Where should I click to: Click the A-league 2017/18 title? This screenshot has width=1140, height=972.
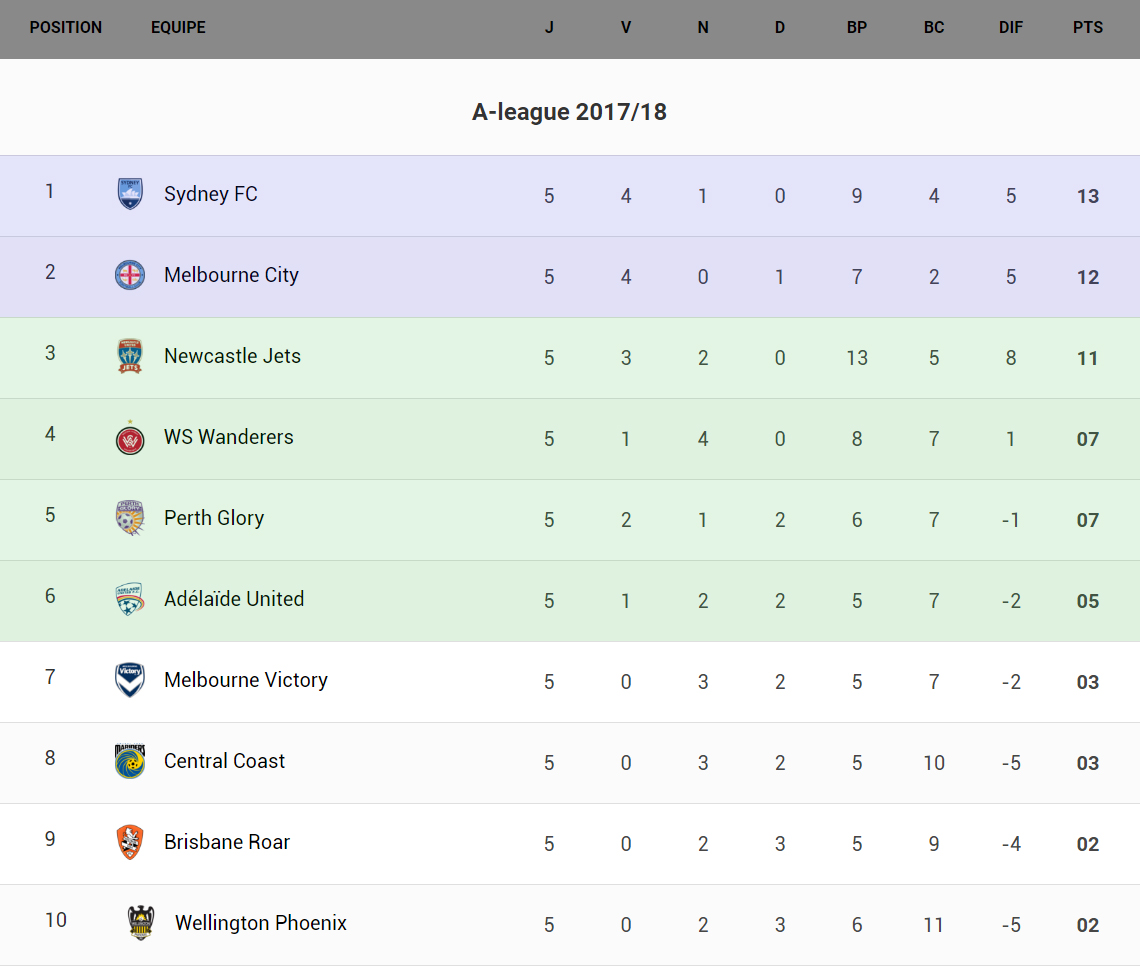[x=569, y=112]
